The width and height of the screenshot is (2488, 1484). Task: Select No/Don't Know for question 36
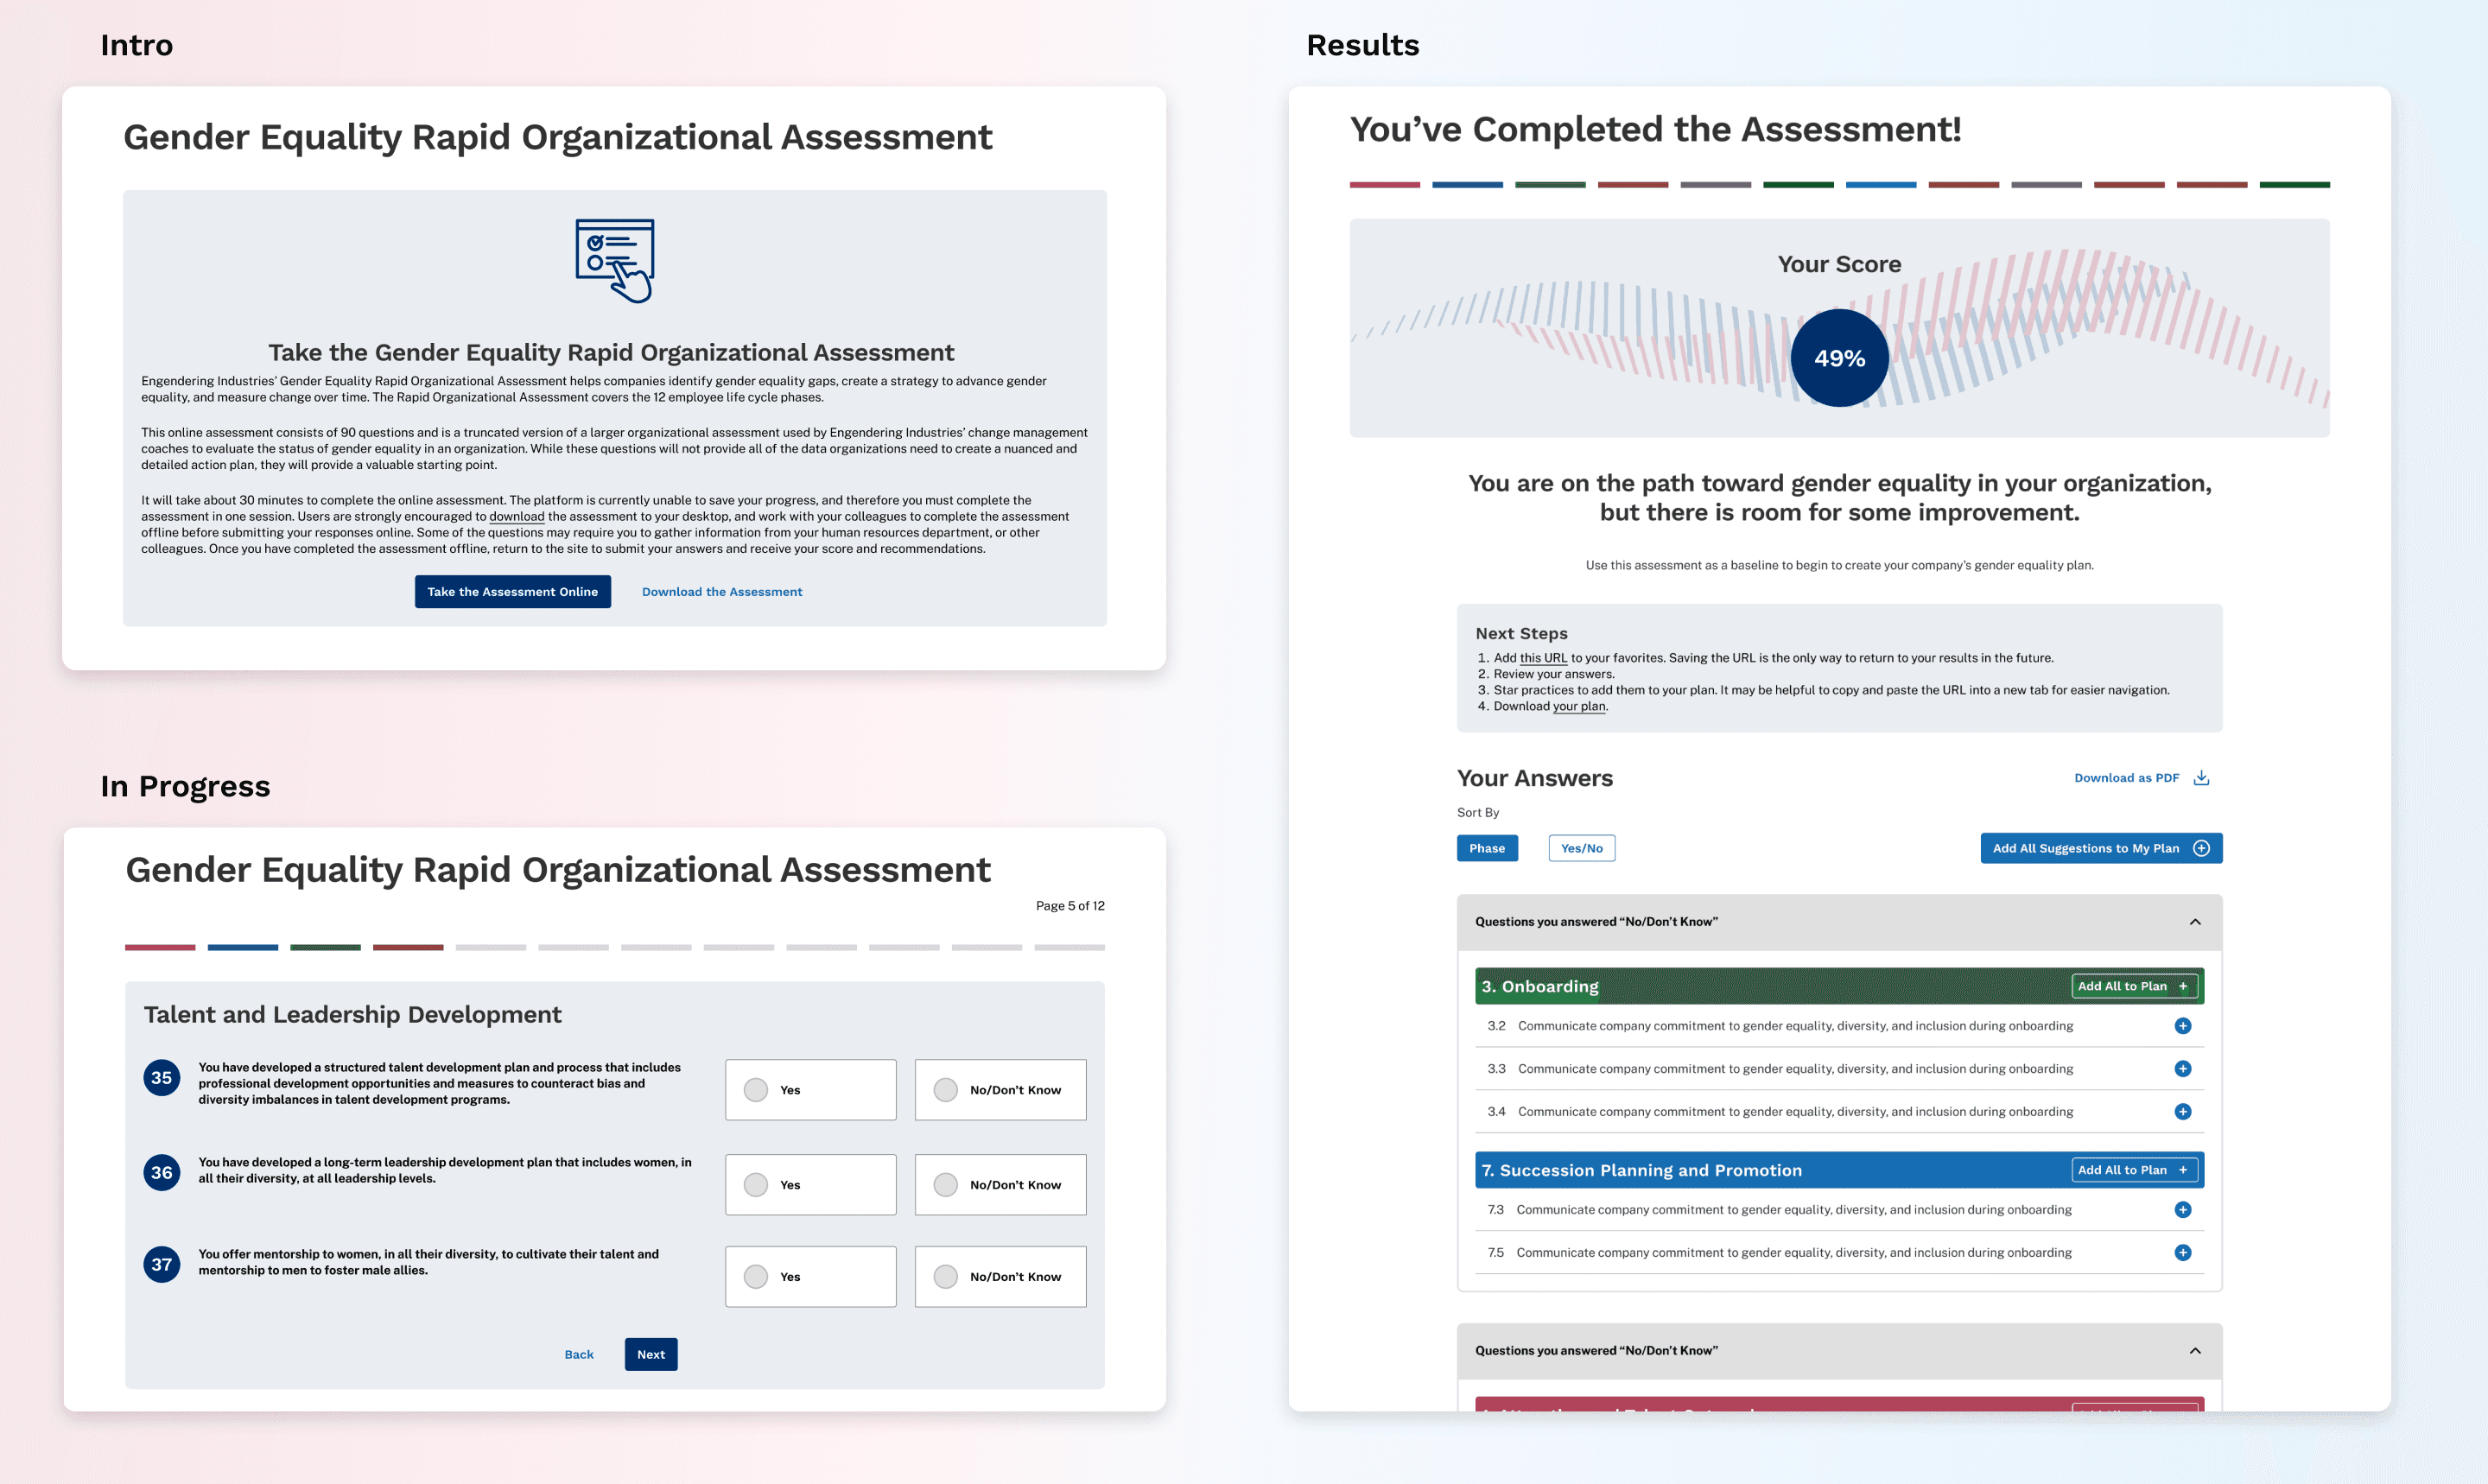click(945, 1185)
